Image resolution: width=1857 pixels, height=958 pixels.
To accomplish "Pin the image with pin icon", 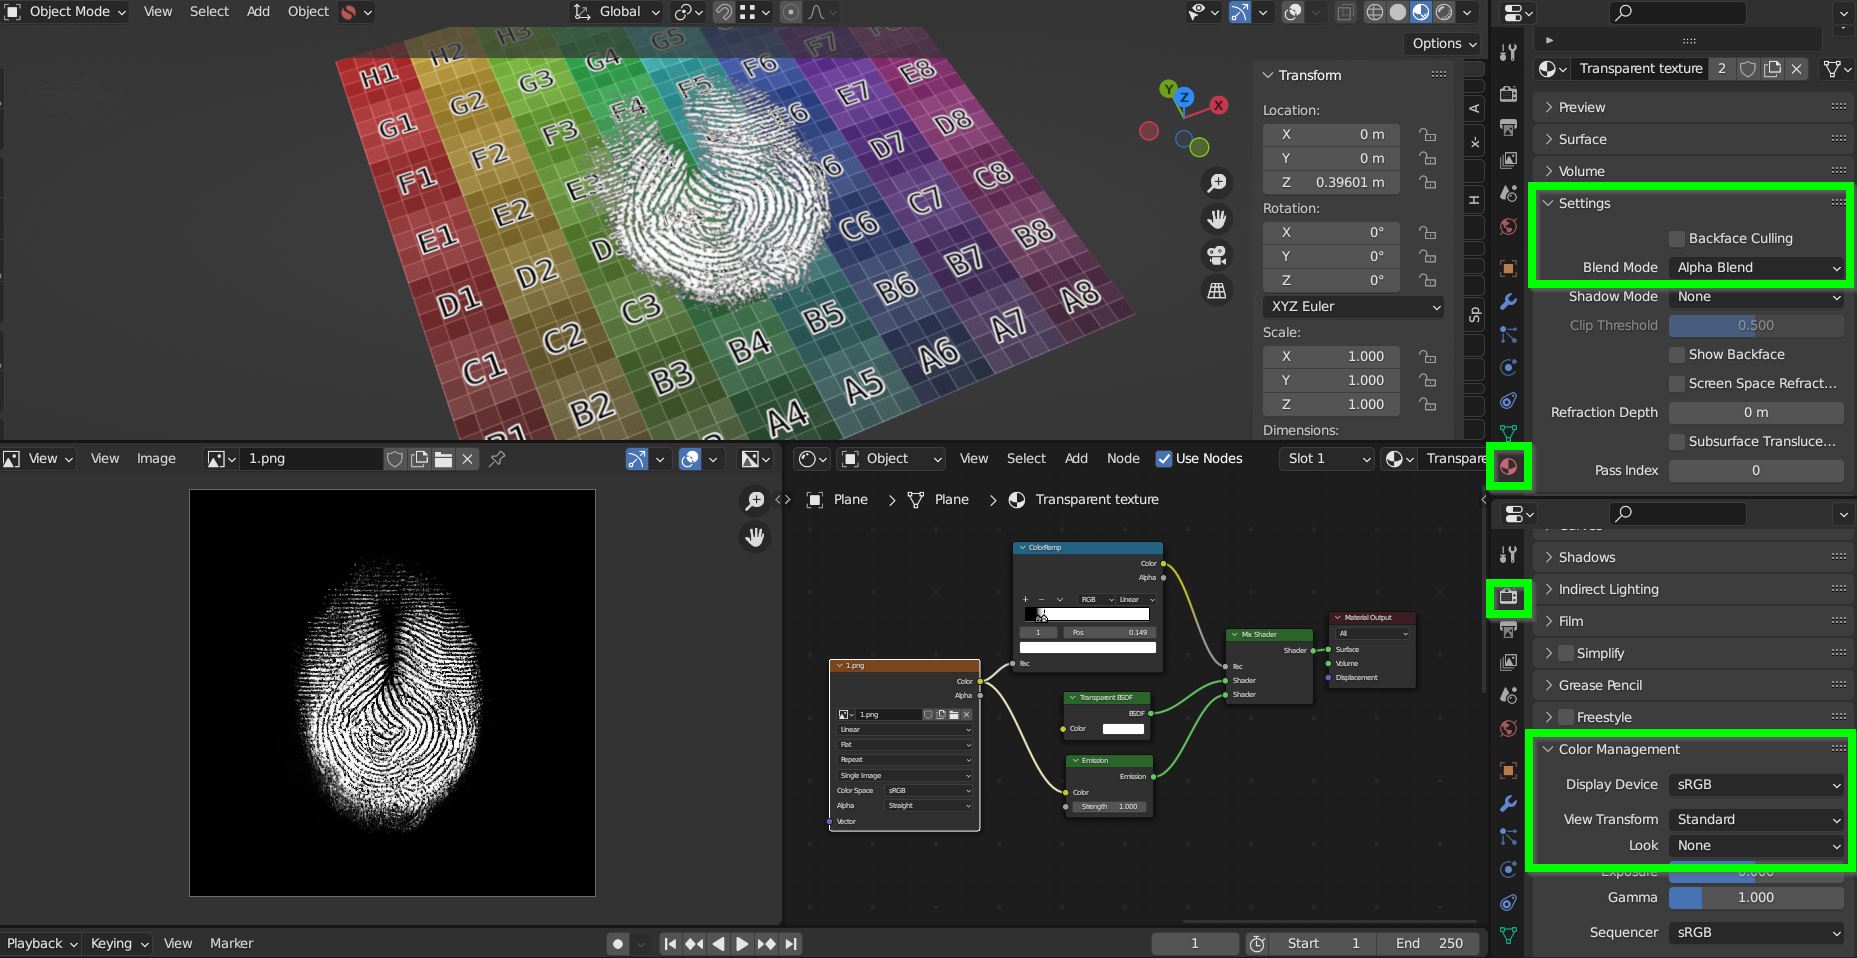I will click(x=497, y=459).
